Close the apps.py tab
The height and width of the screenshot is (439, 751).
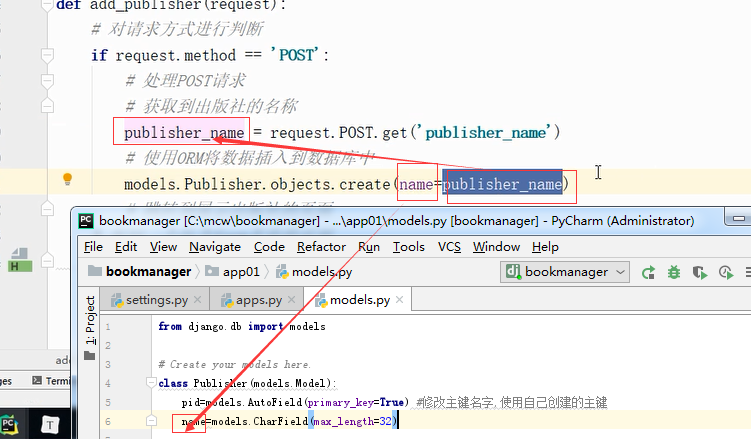pyautogui.click(x=291, y=300)
